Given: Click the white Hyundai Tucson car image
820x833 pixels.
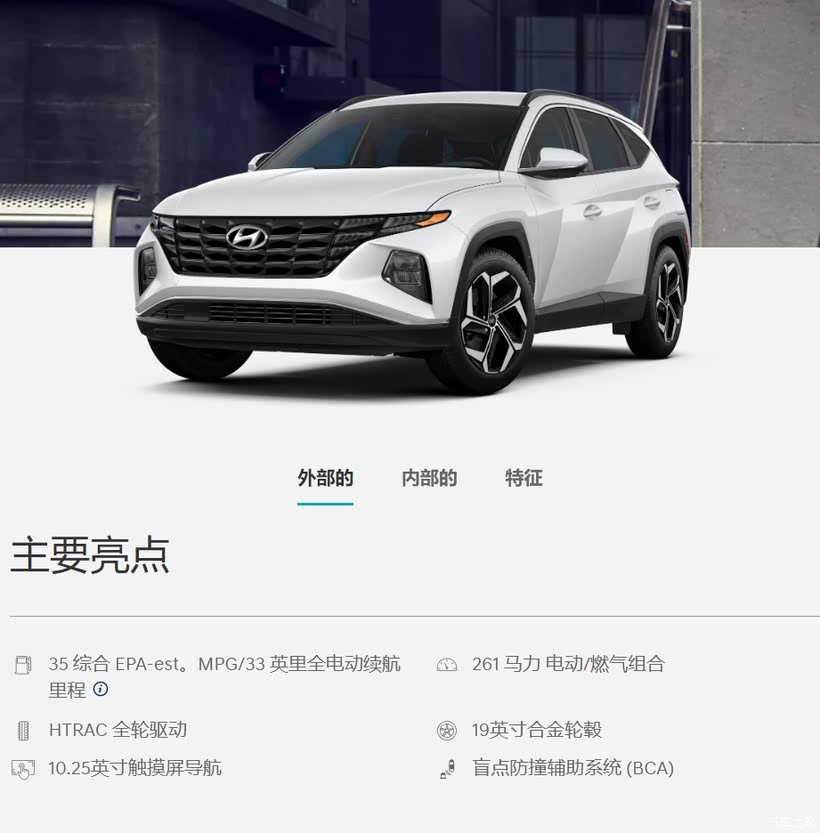Looking at the screenshot, I should (412, 242).
